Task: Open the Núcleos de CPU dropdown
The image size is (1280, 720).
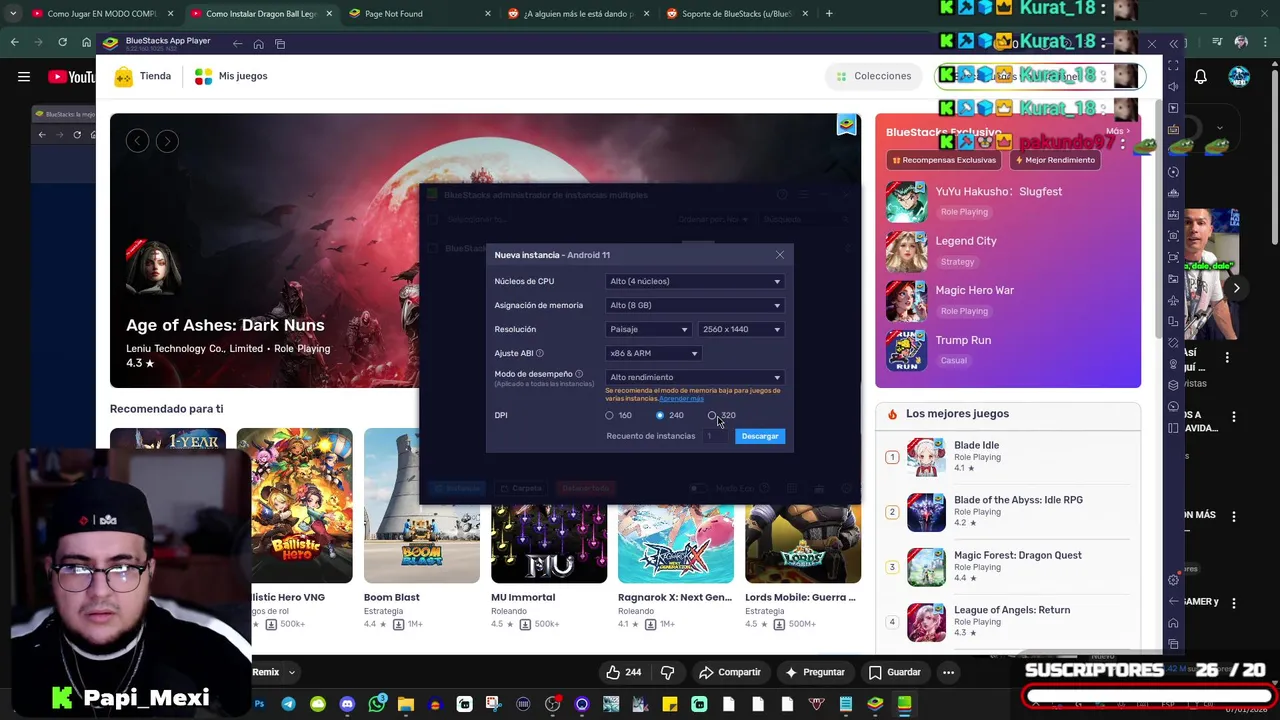Action: [x=695, y=281]
